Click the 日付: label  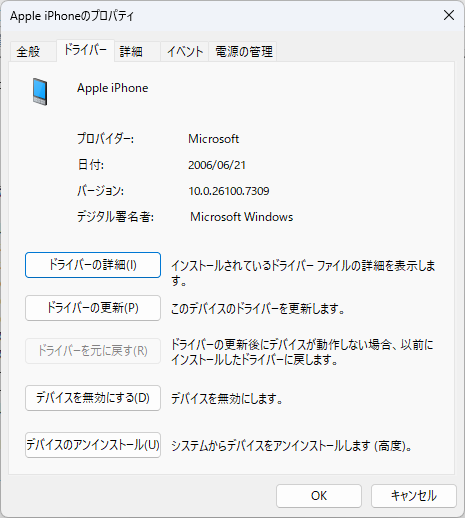(x=91, y=165)
